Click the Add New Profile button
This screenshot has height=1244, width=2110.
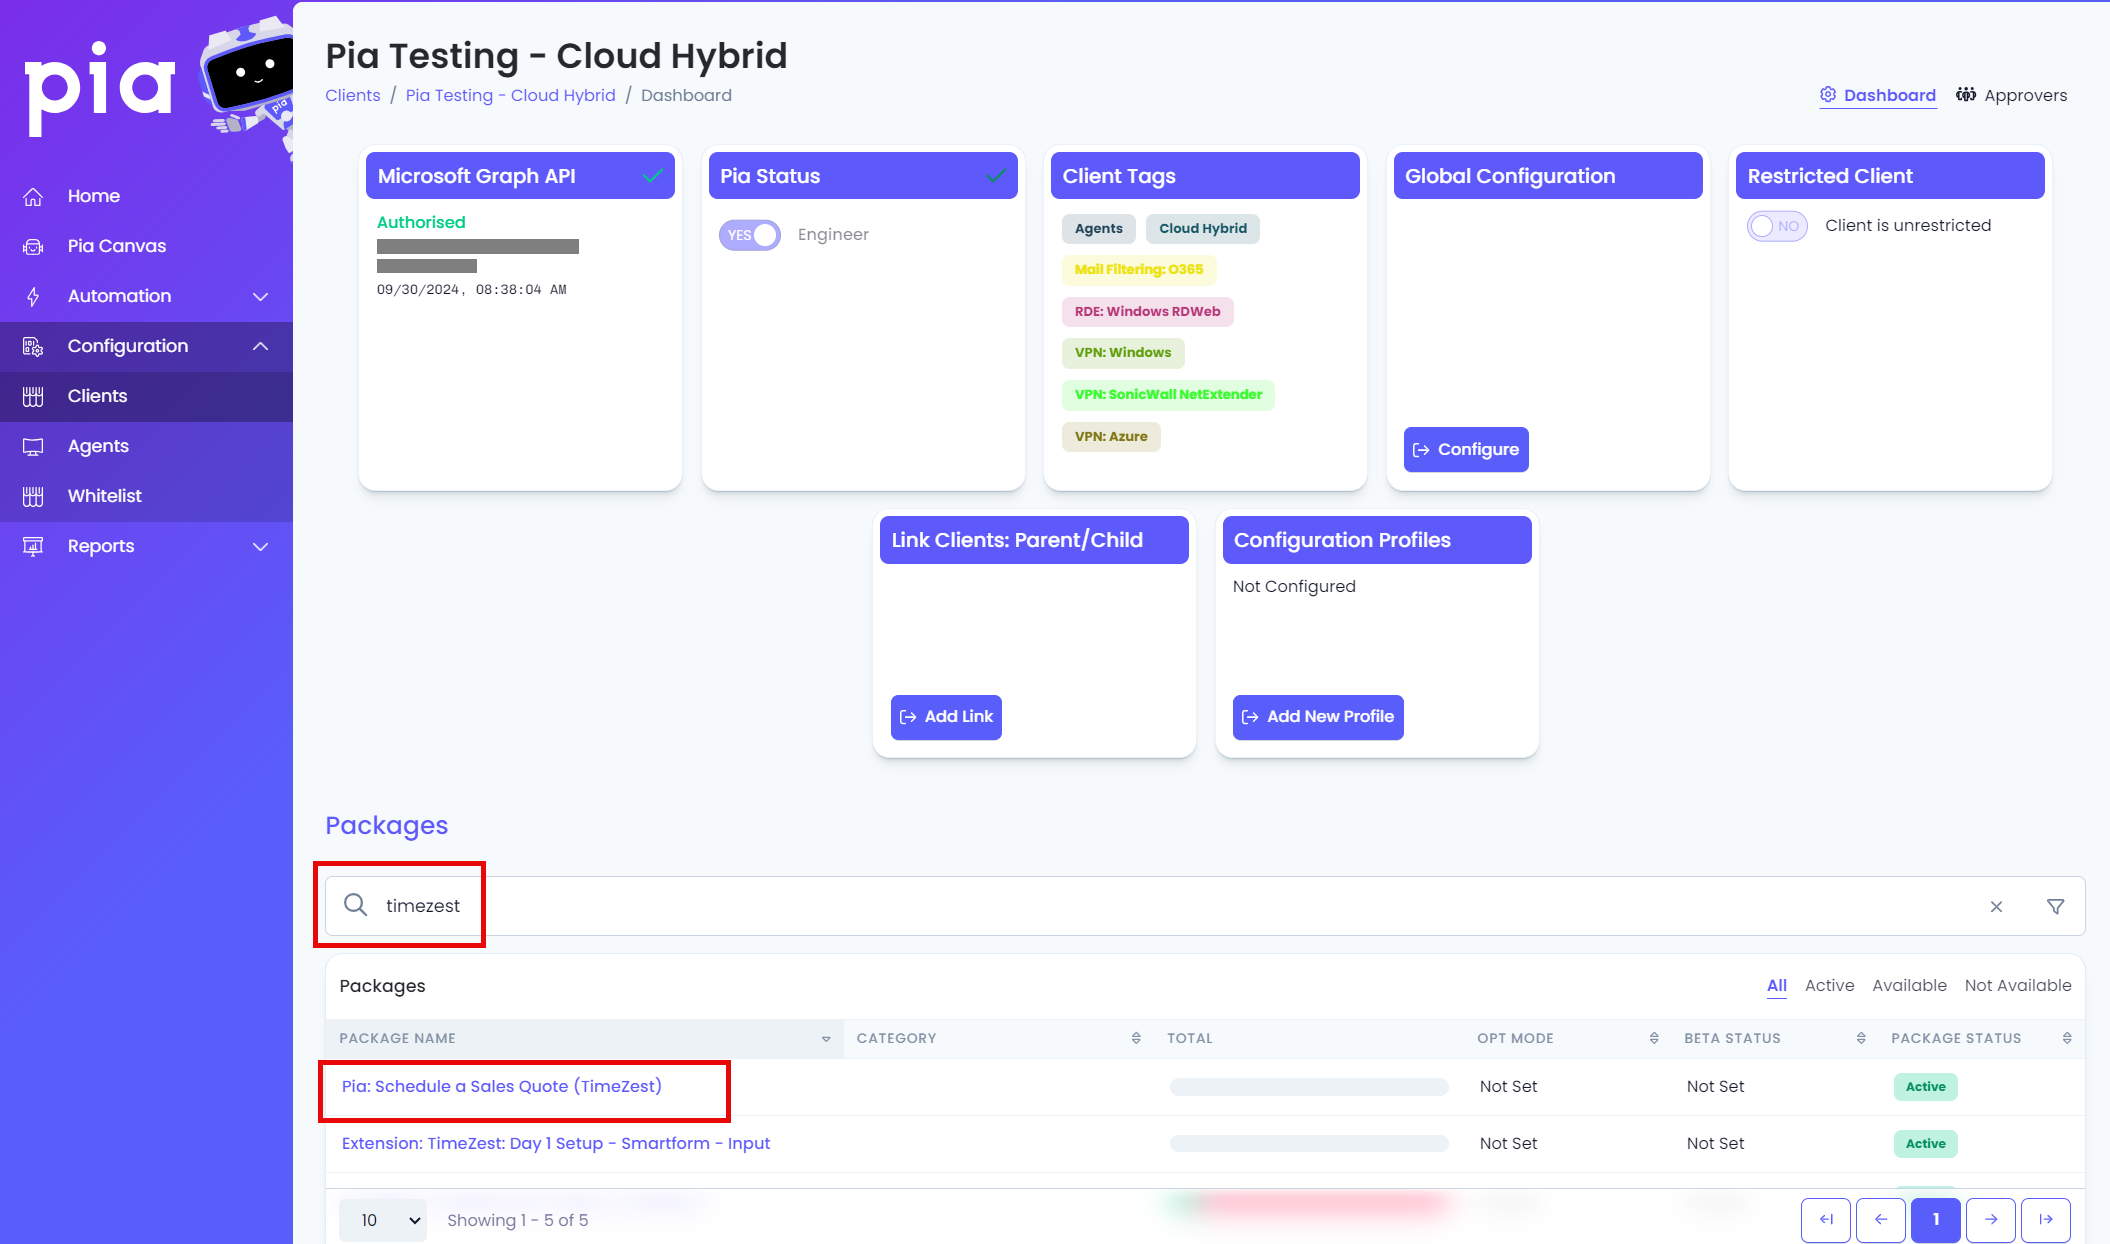coord(1318,717)
